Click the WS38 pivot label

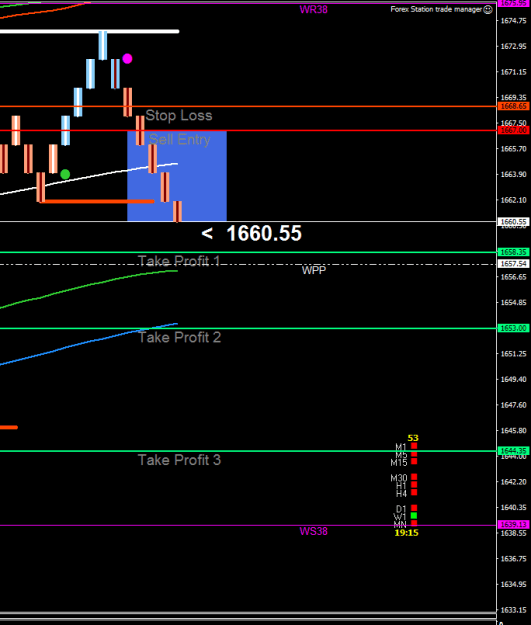(314, 531)
